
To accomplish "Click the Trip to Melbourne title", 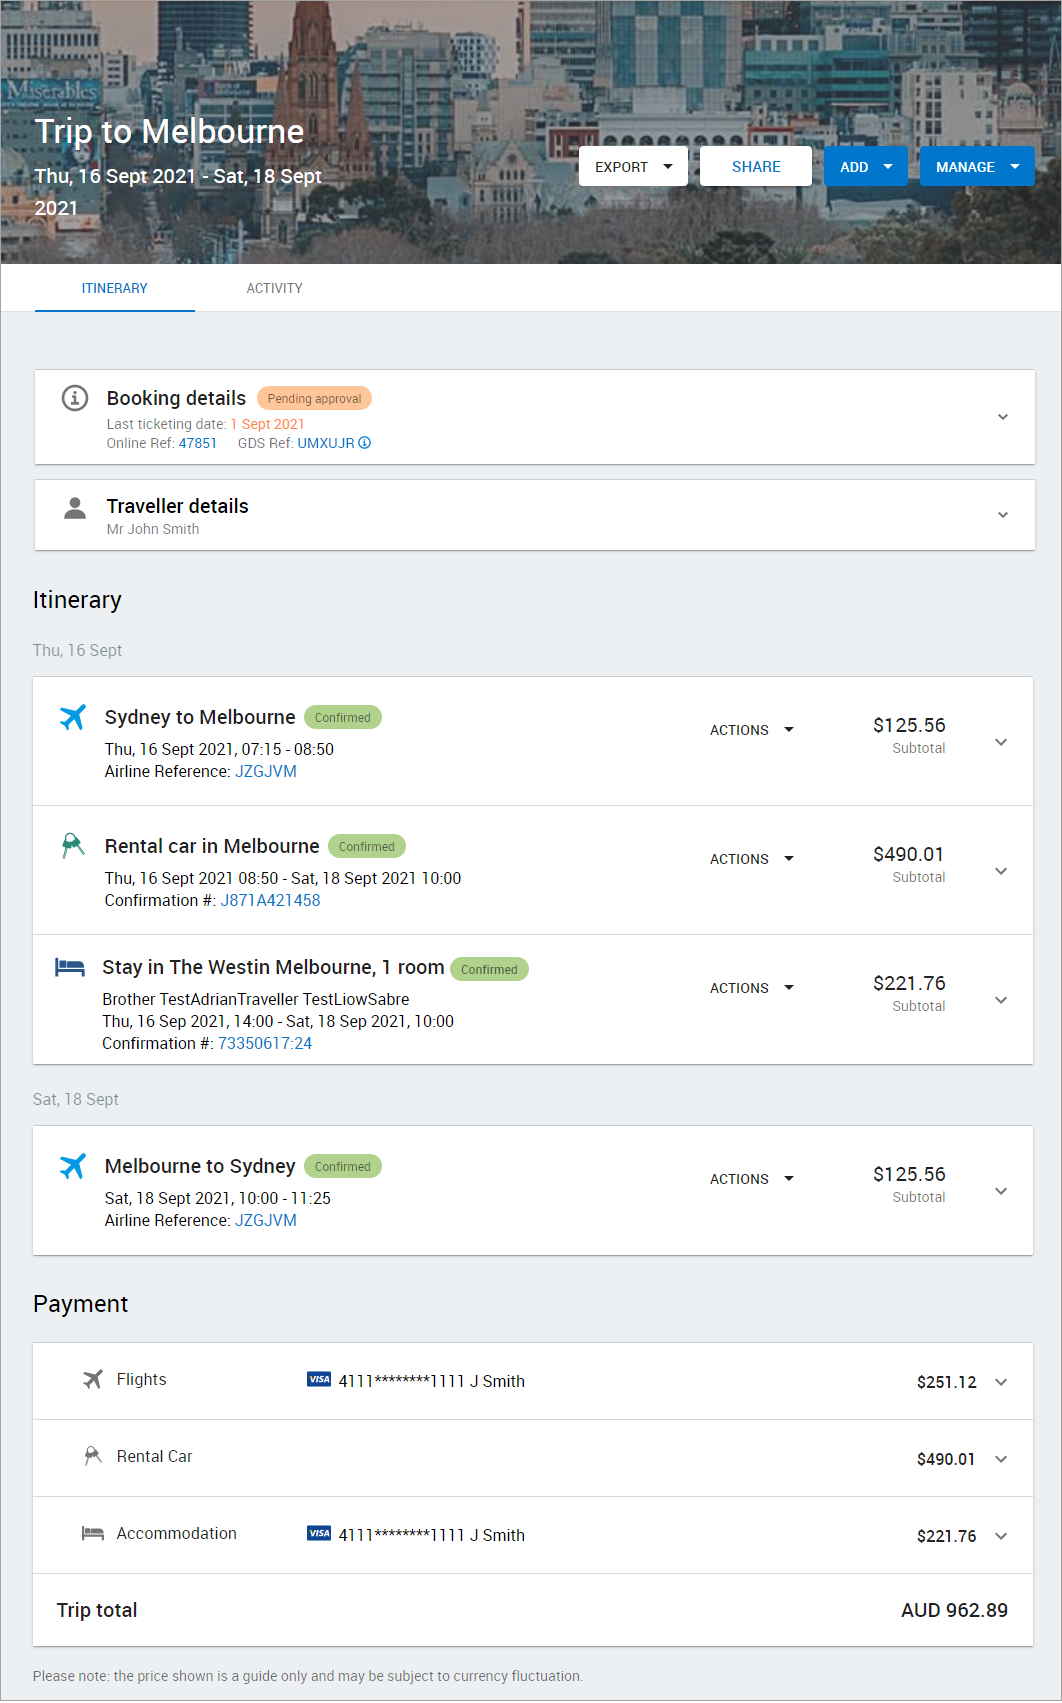I will 169,131.
